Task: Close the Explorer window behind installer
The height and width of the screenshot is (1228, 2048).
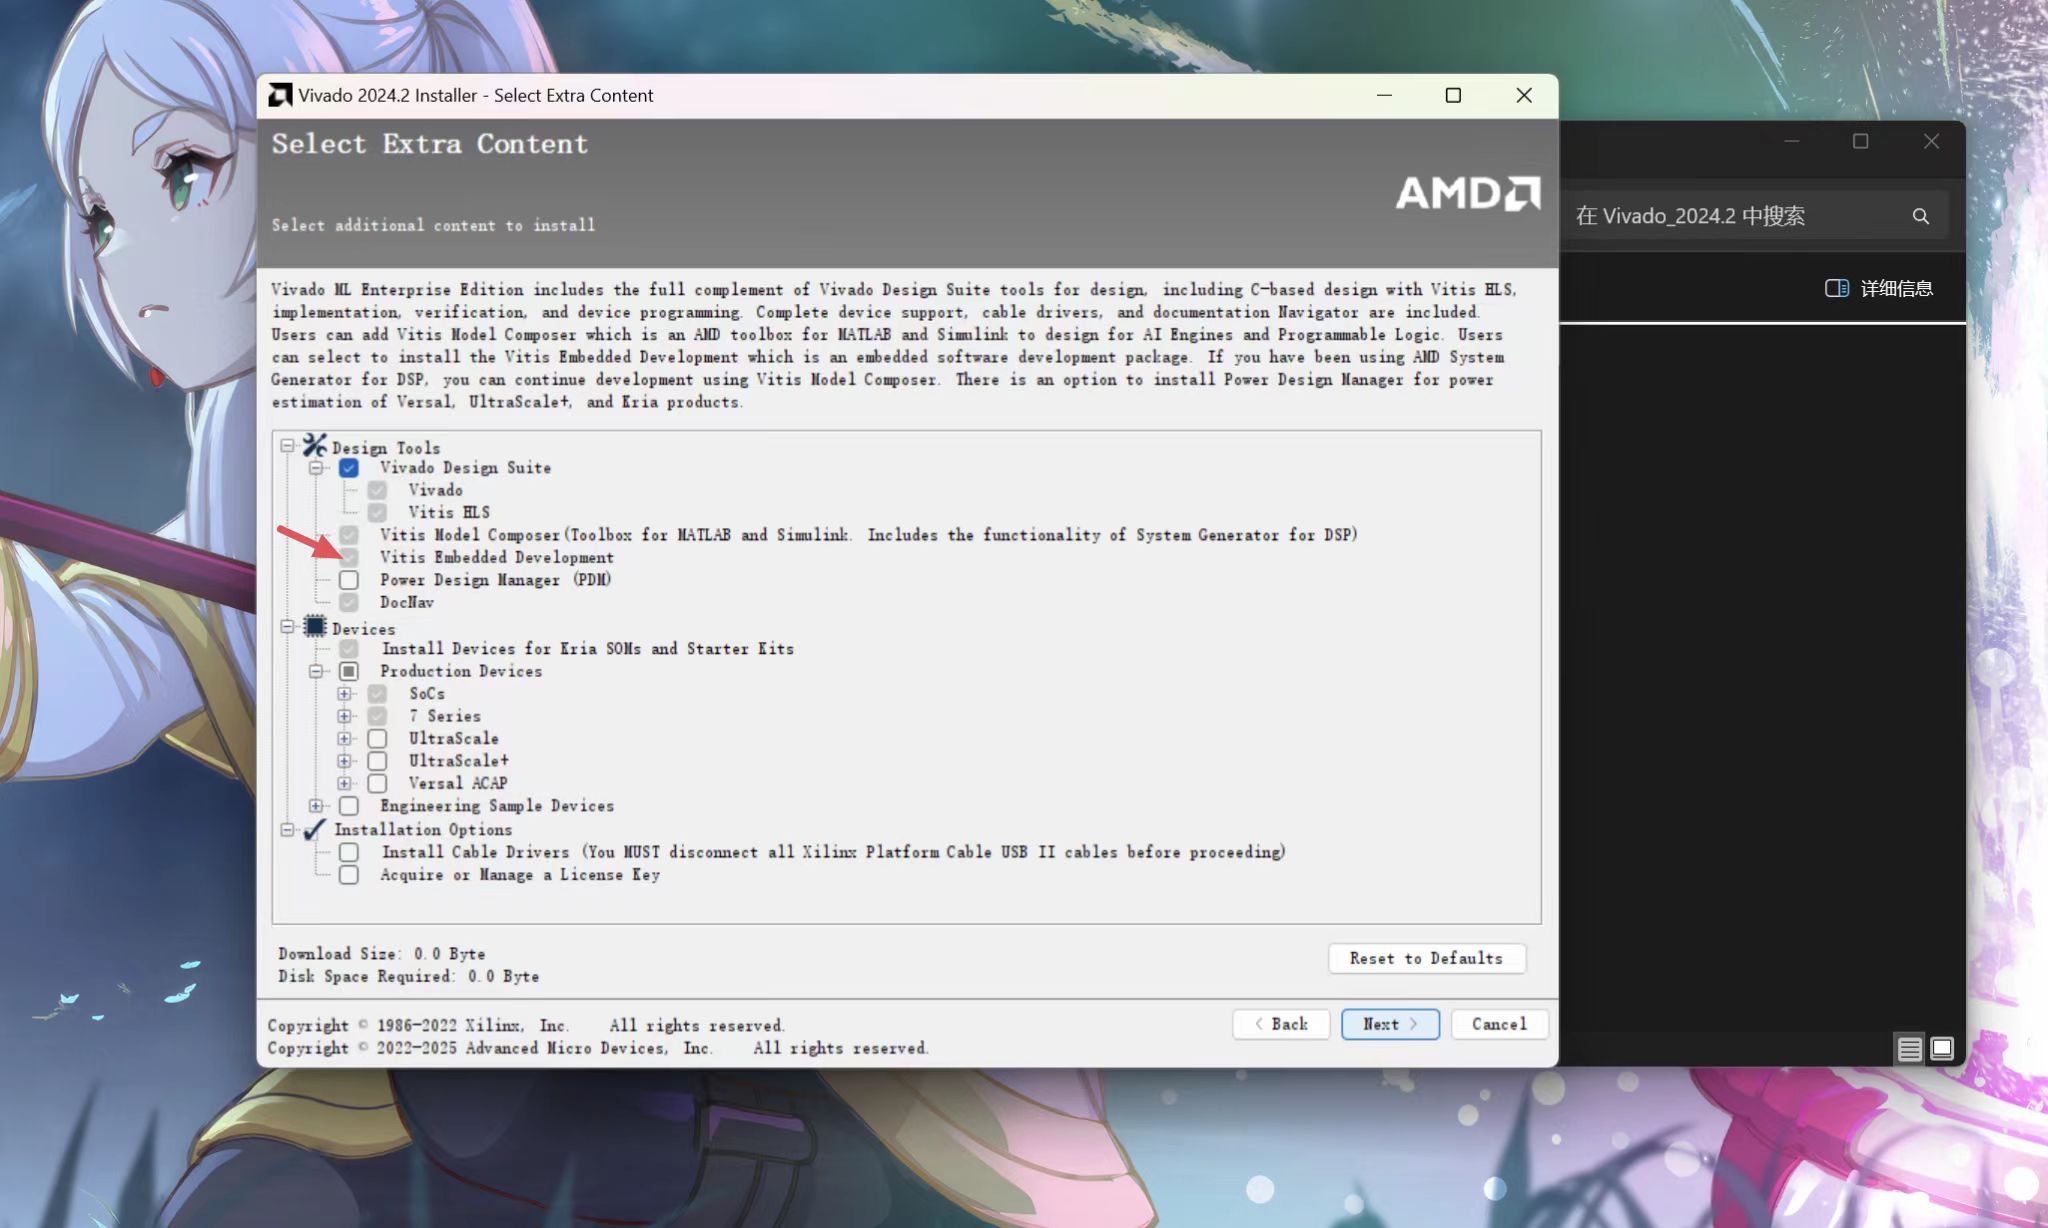Action: pyautogui.click(x=1931, y=141)
